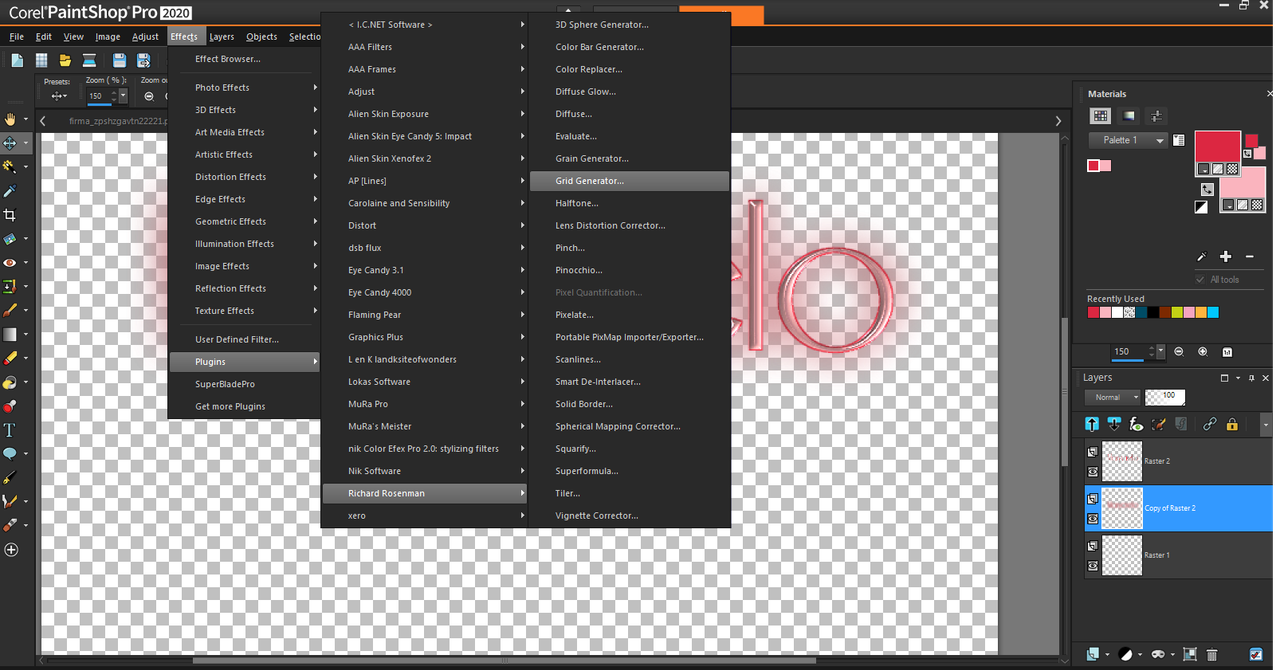Click the Layers zoom out magnifier

point(1179,352)
